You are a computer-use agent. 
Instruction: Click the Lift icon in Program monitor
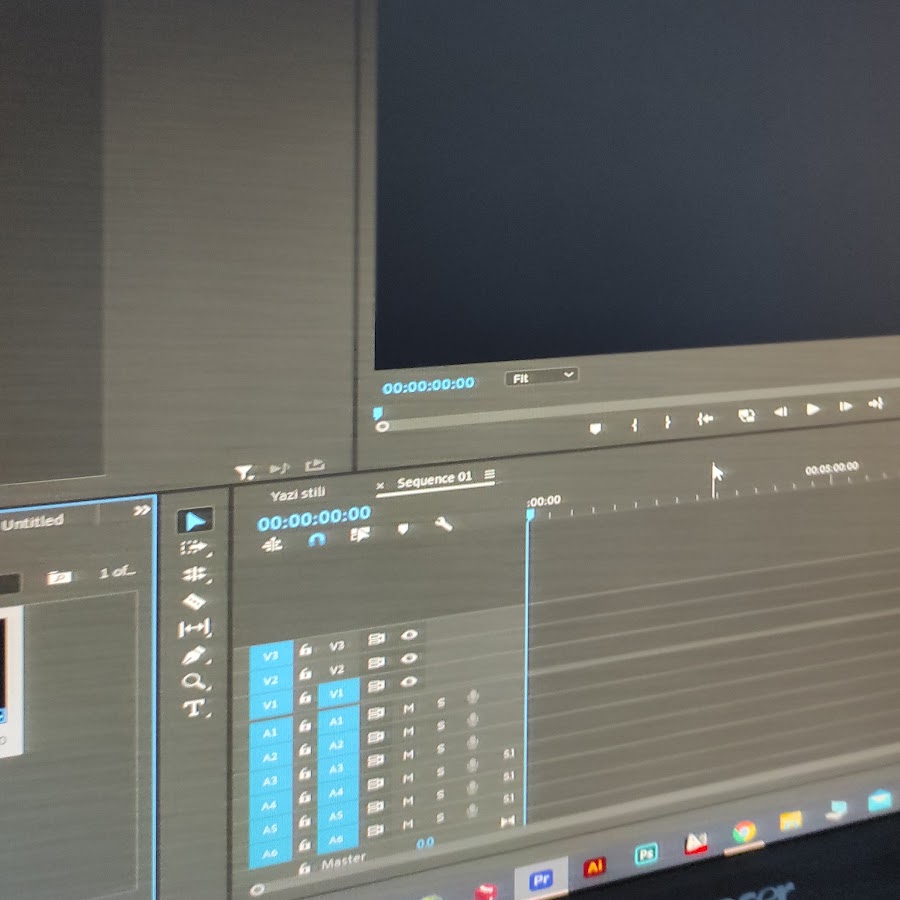click(746, 415)
